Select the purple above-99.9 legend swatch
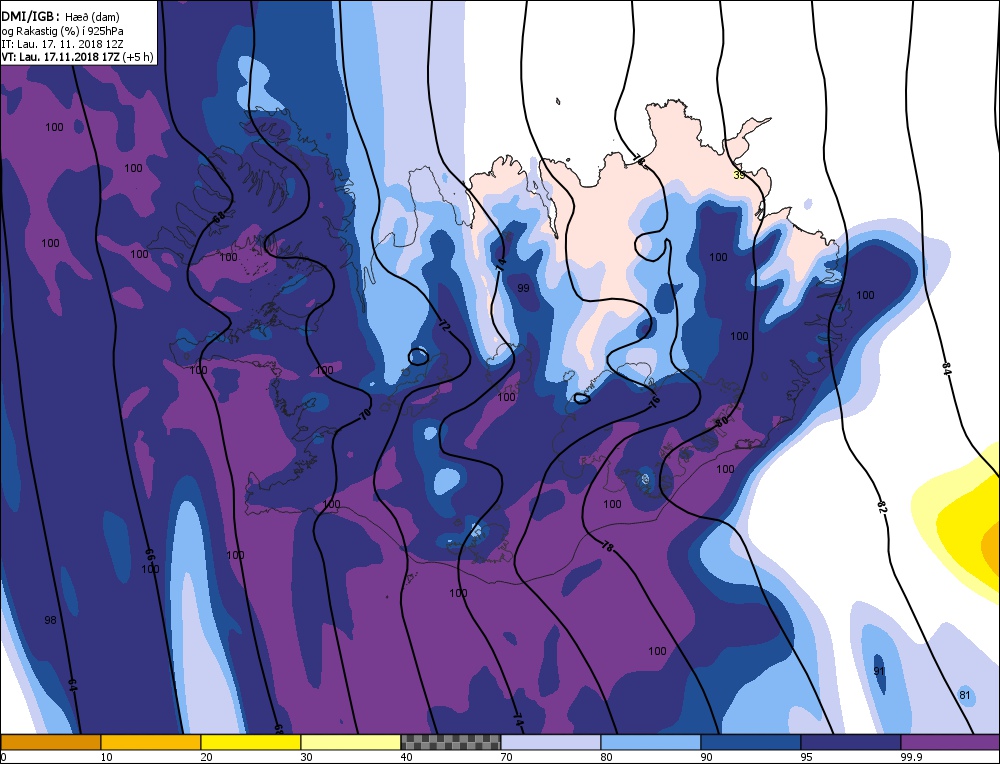This screenshot has height=764, width=1000. click(x=950, y=742)
